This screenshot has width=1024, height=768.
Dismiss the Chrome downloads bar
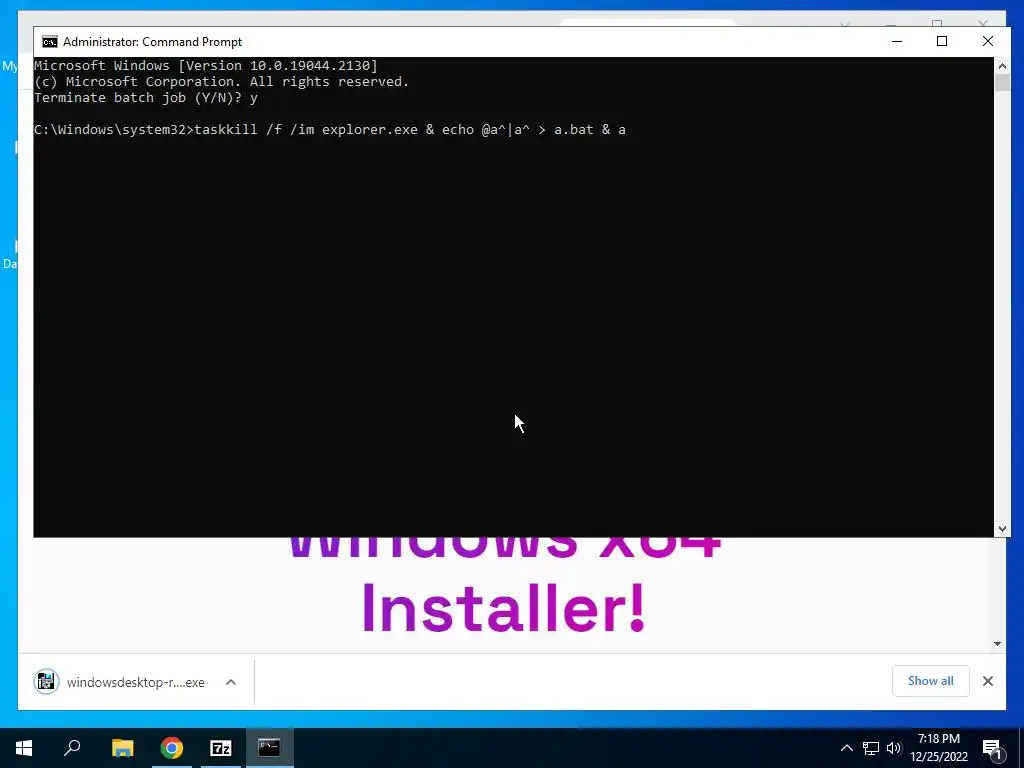pyautogui.click(x=987, y=681)
